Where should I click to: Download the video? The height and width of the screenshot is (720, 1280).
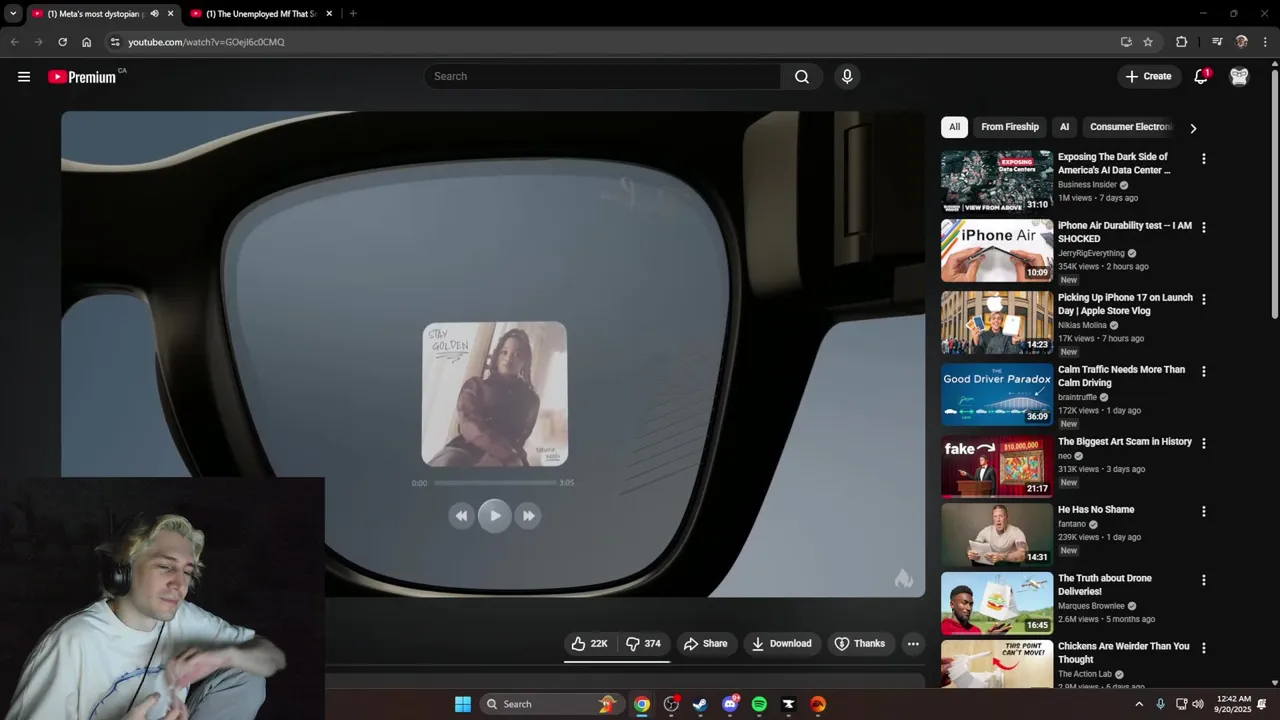click(x=781, y=643)
